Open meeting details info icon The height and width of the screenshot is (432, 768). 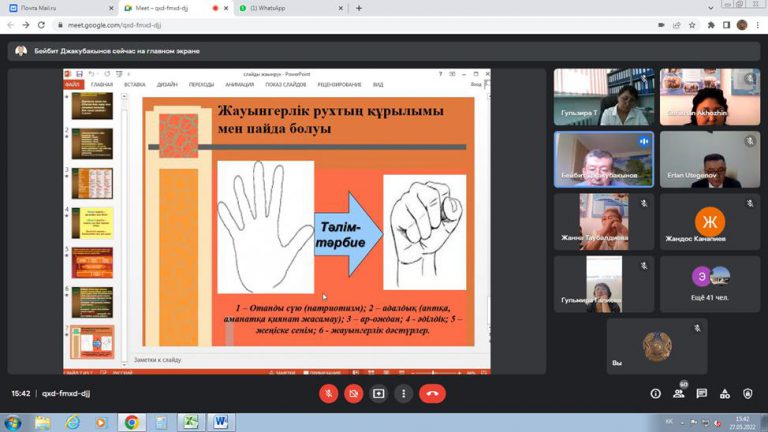[x=656, y=394]
